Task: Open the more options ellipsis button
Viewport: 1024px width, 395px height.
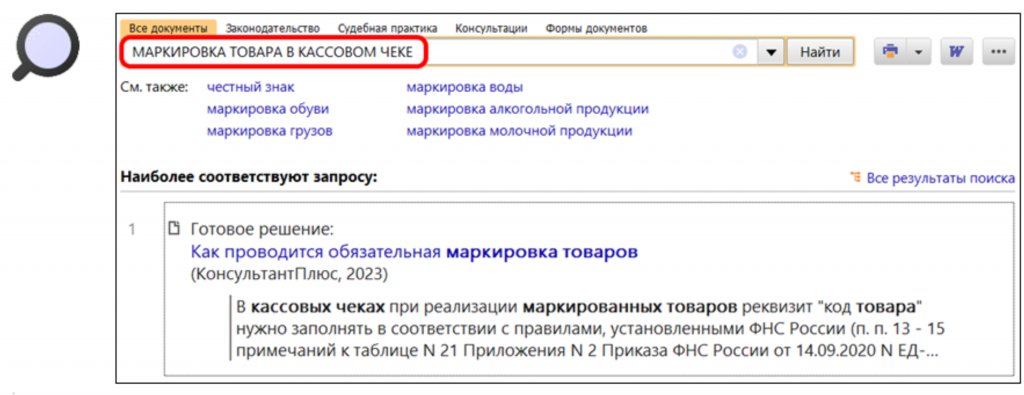Action: [x=998, y=53]
